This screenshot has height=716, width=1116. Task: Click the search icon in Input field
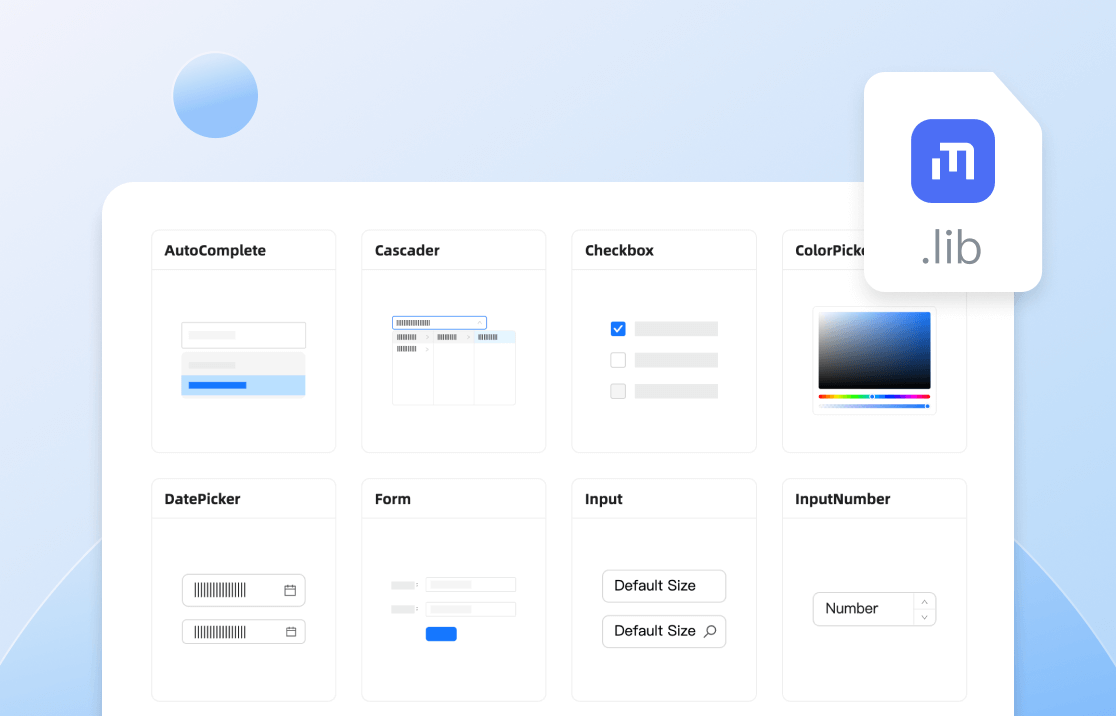710,631
